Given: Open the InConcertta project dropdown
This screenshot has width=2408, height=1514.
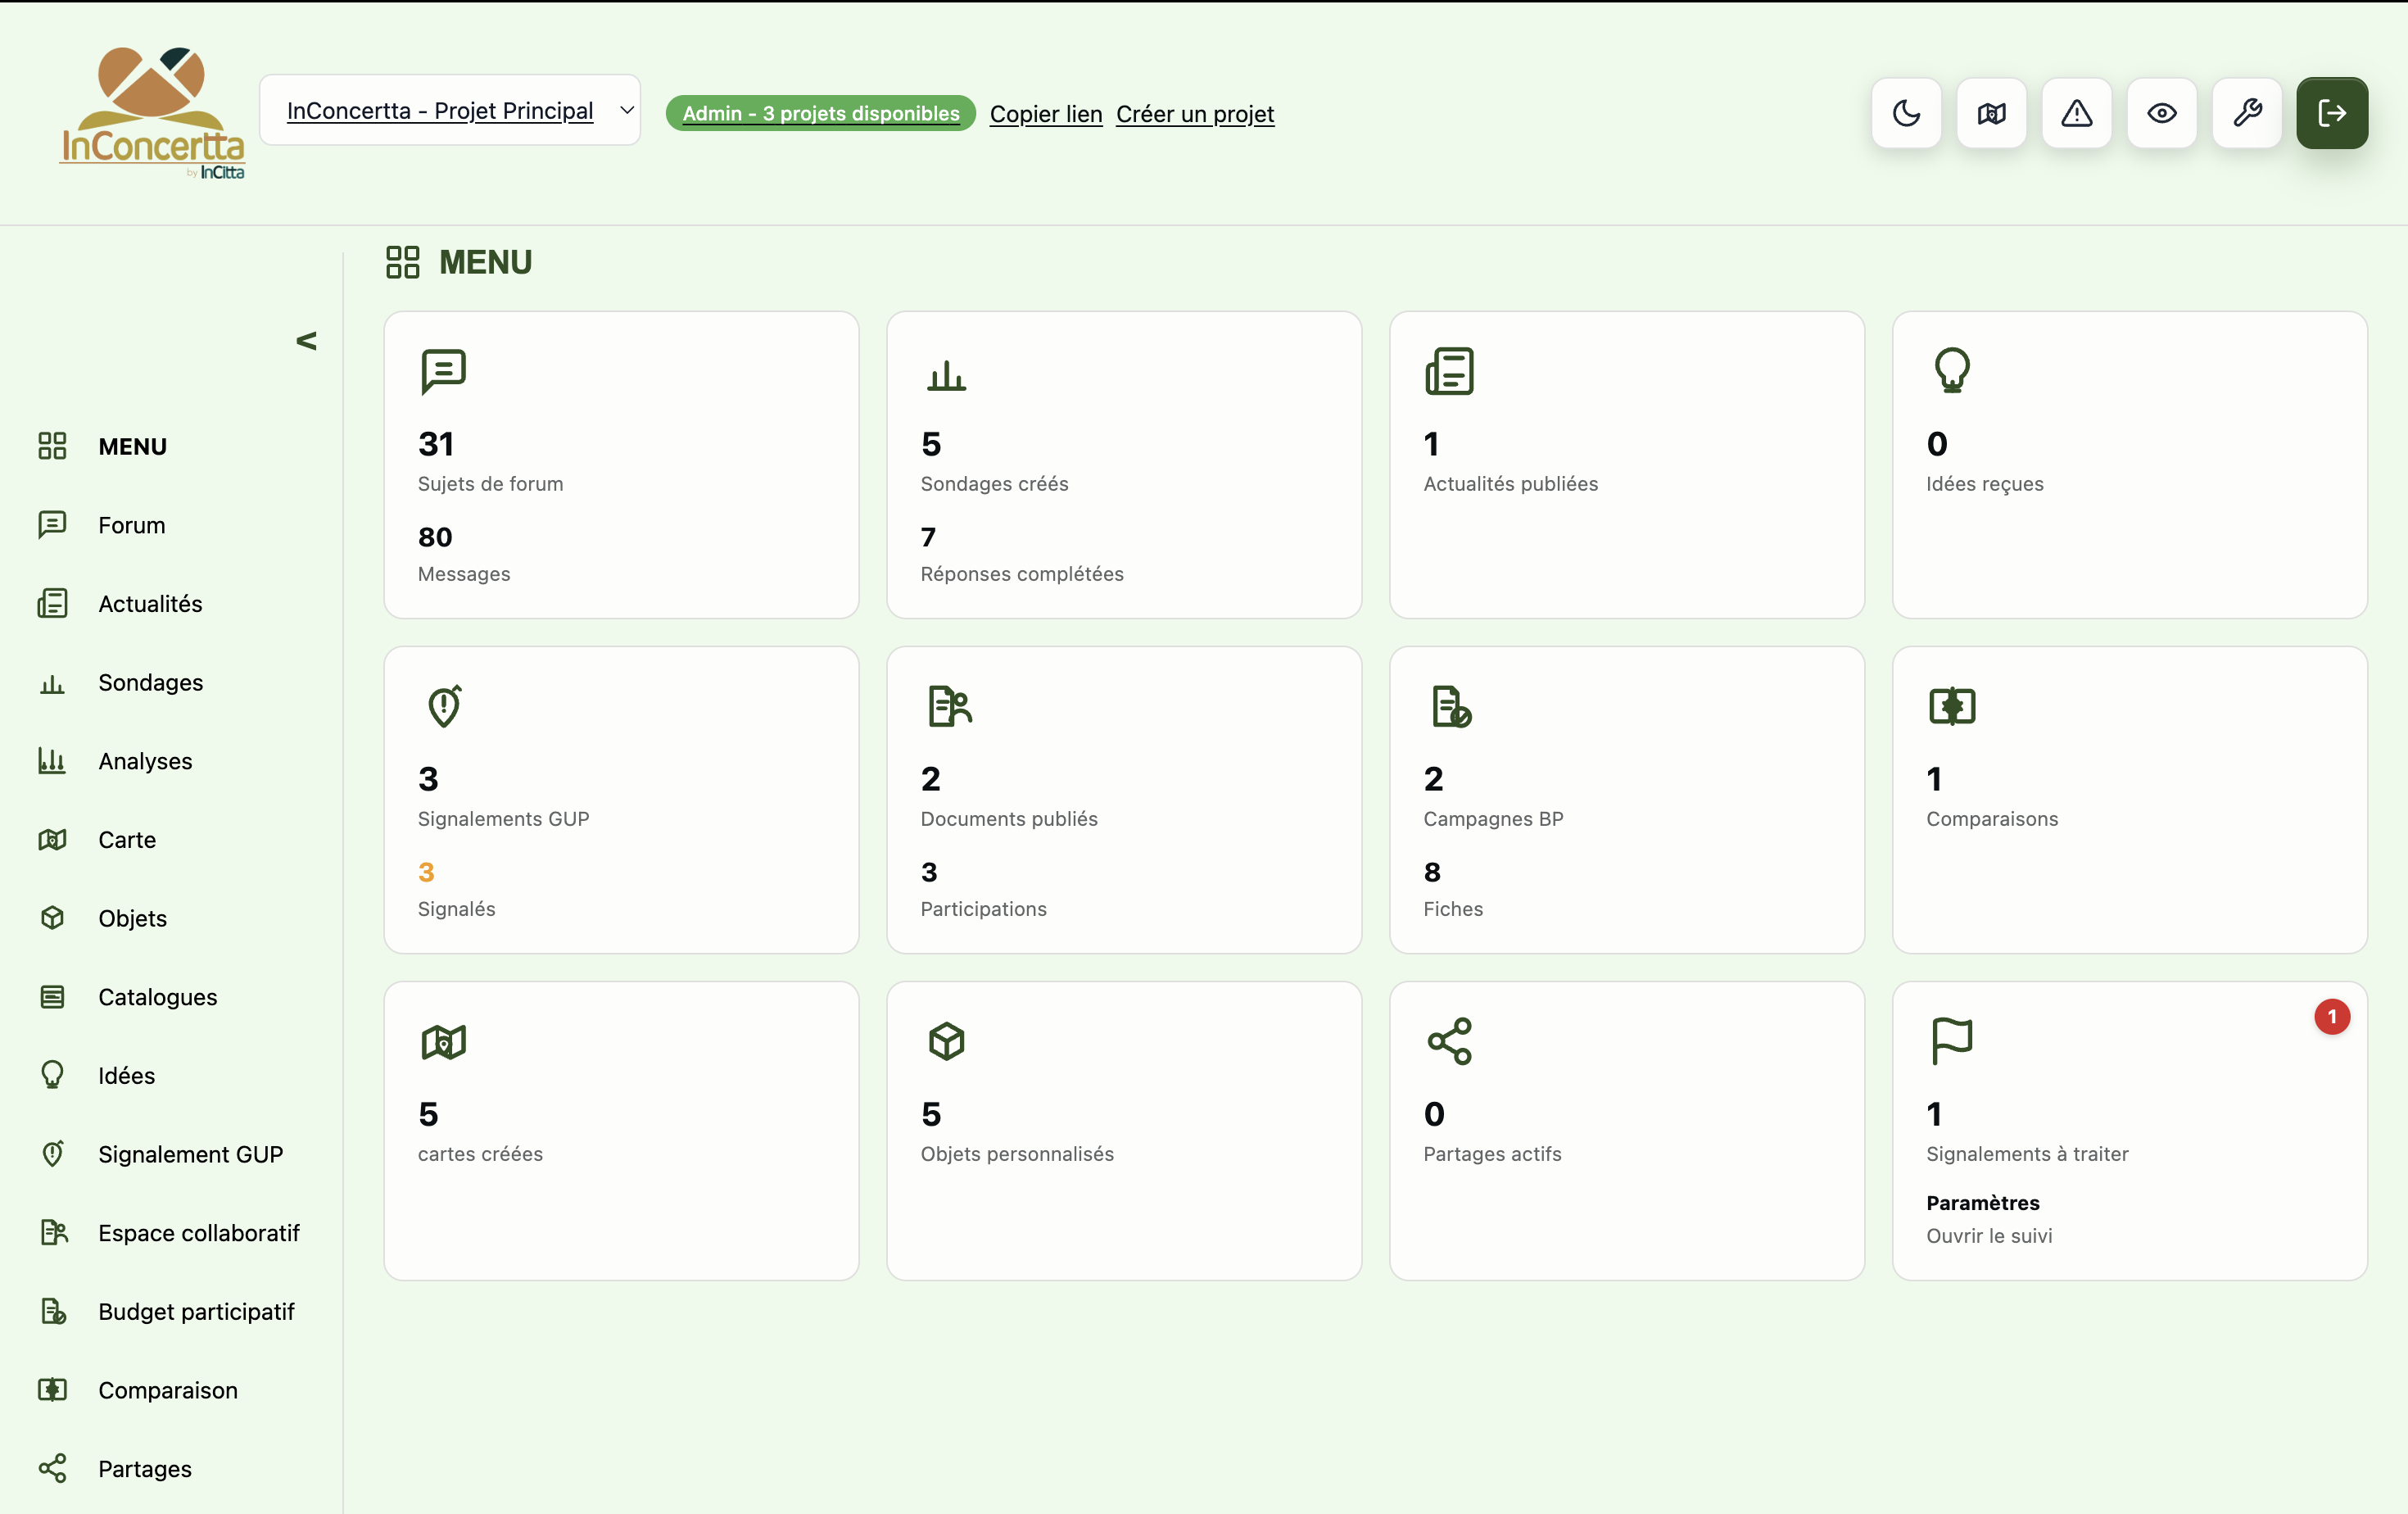Looking at the screenshot, I should [450, 110].
